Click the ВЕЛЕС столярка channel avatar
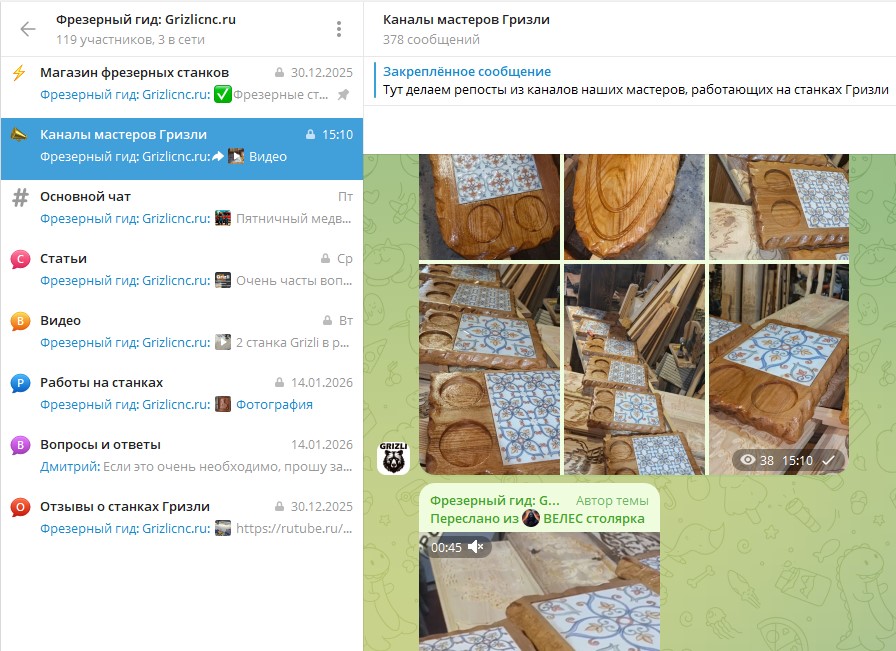The width and height of the screenshot is (896, 651). [531, 518]
